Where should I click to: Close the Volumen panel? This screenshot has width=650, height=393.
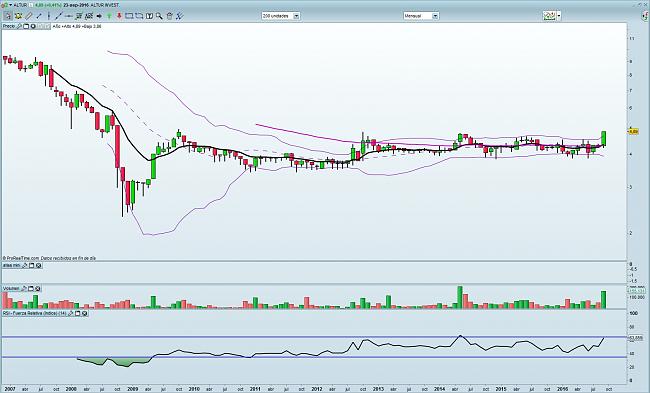[38, 289]
